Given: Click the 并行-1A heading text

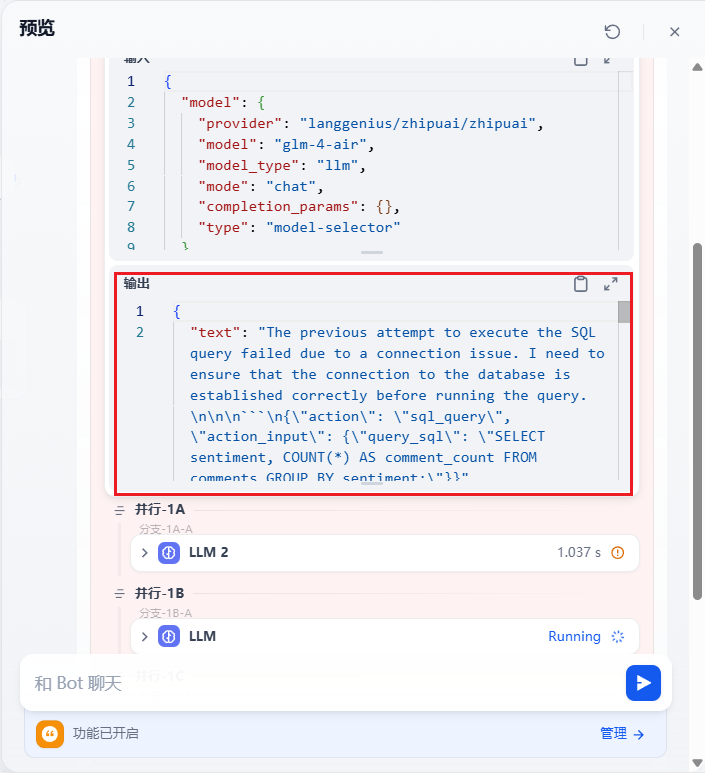Looking at the screenshot, I should 160,510.
